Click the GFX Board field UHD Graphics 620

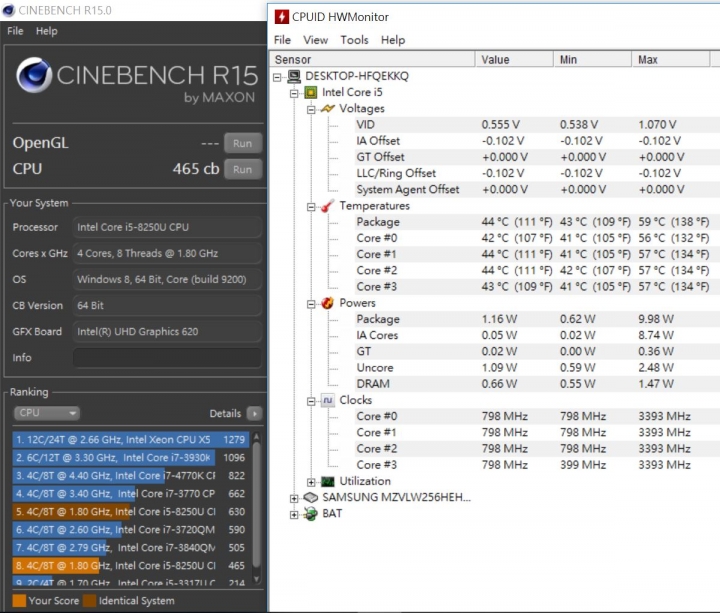[167, 332]
